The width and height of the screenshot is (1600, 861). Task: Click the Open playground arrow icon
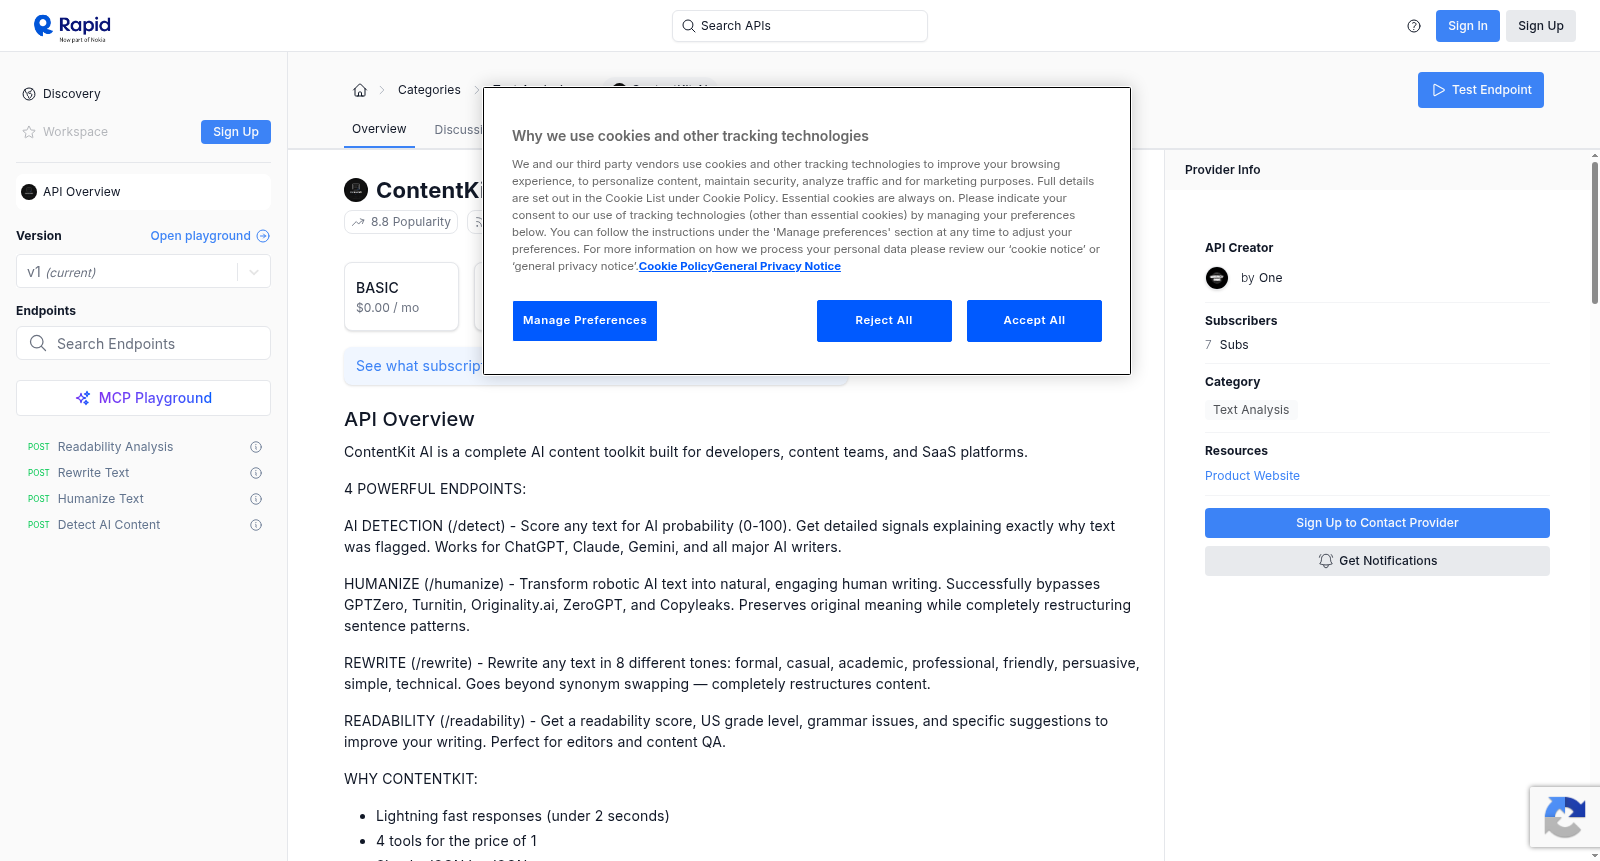coord(263,236)
